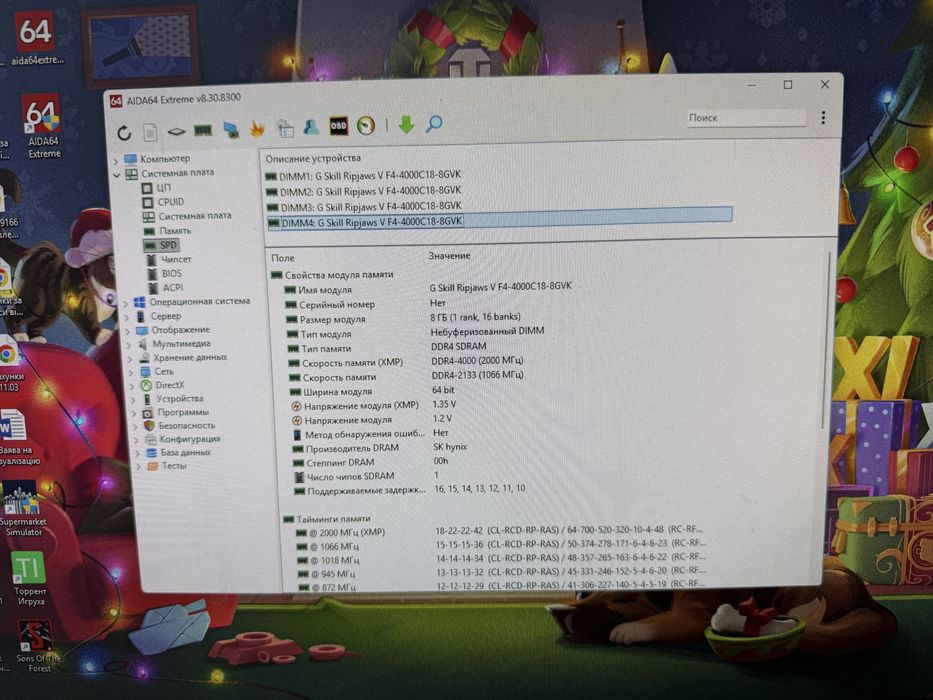Viewport: 933px width, 700px height.
Task: Select Конфигурация in the sidebar
Action: pos(183,439)
